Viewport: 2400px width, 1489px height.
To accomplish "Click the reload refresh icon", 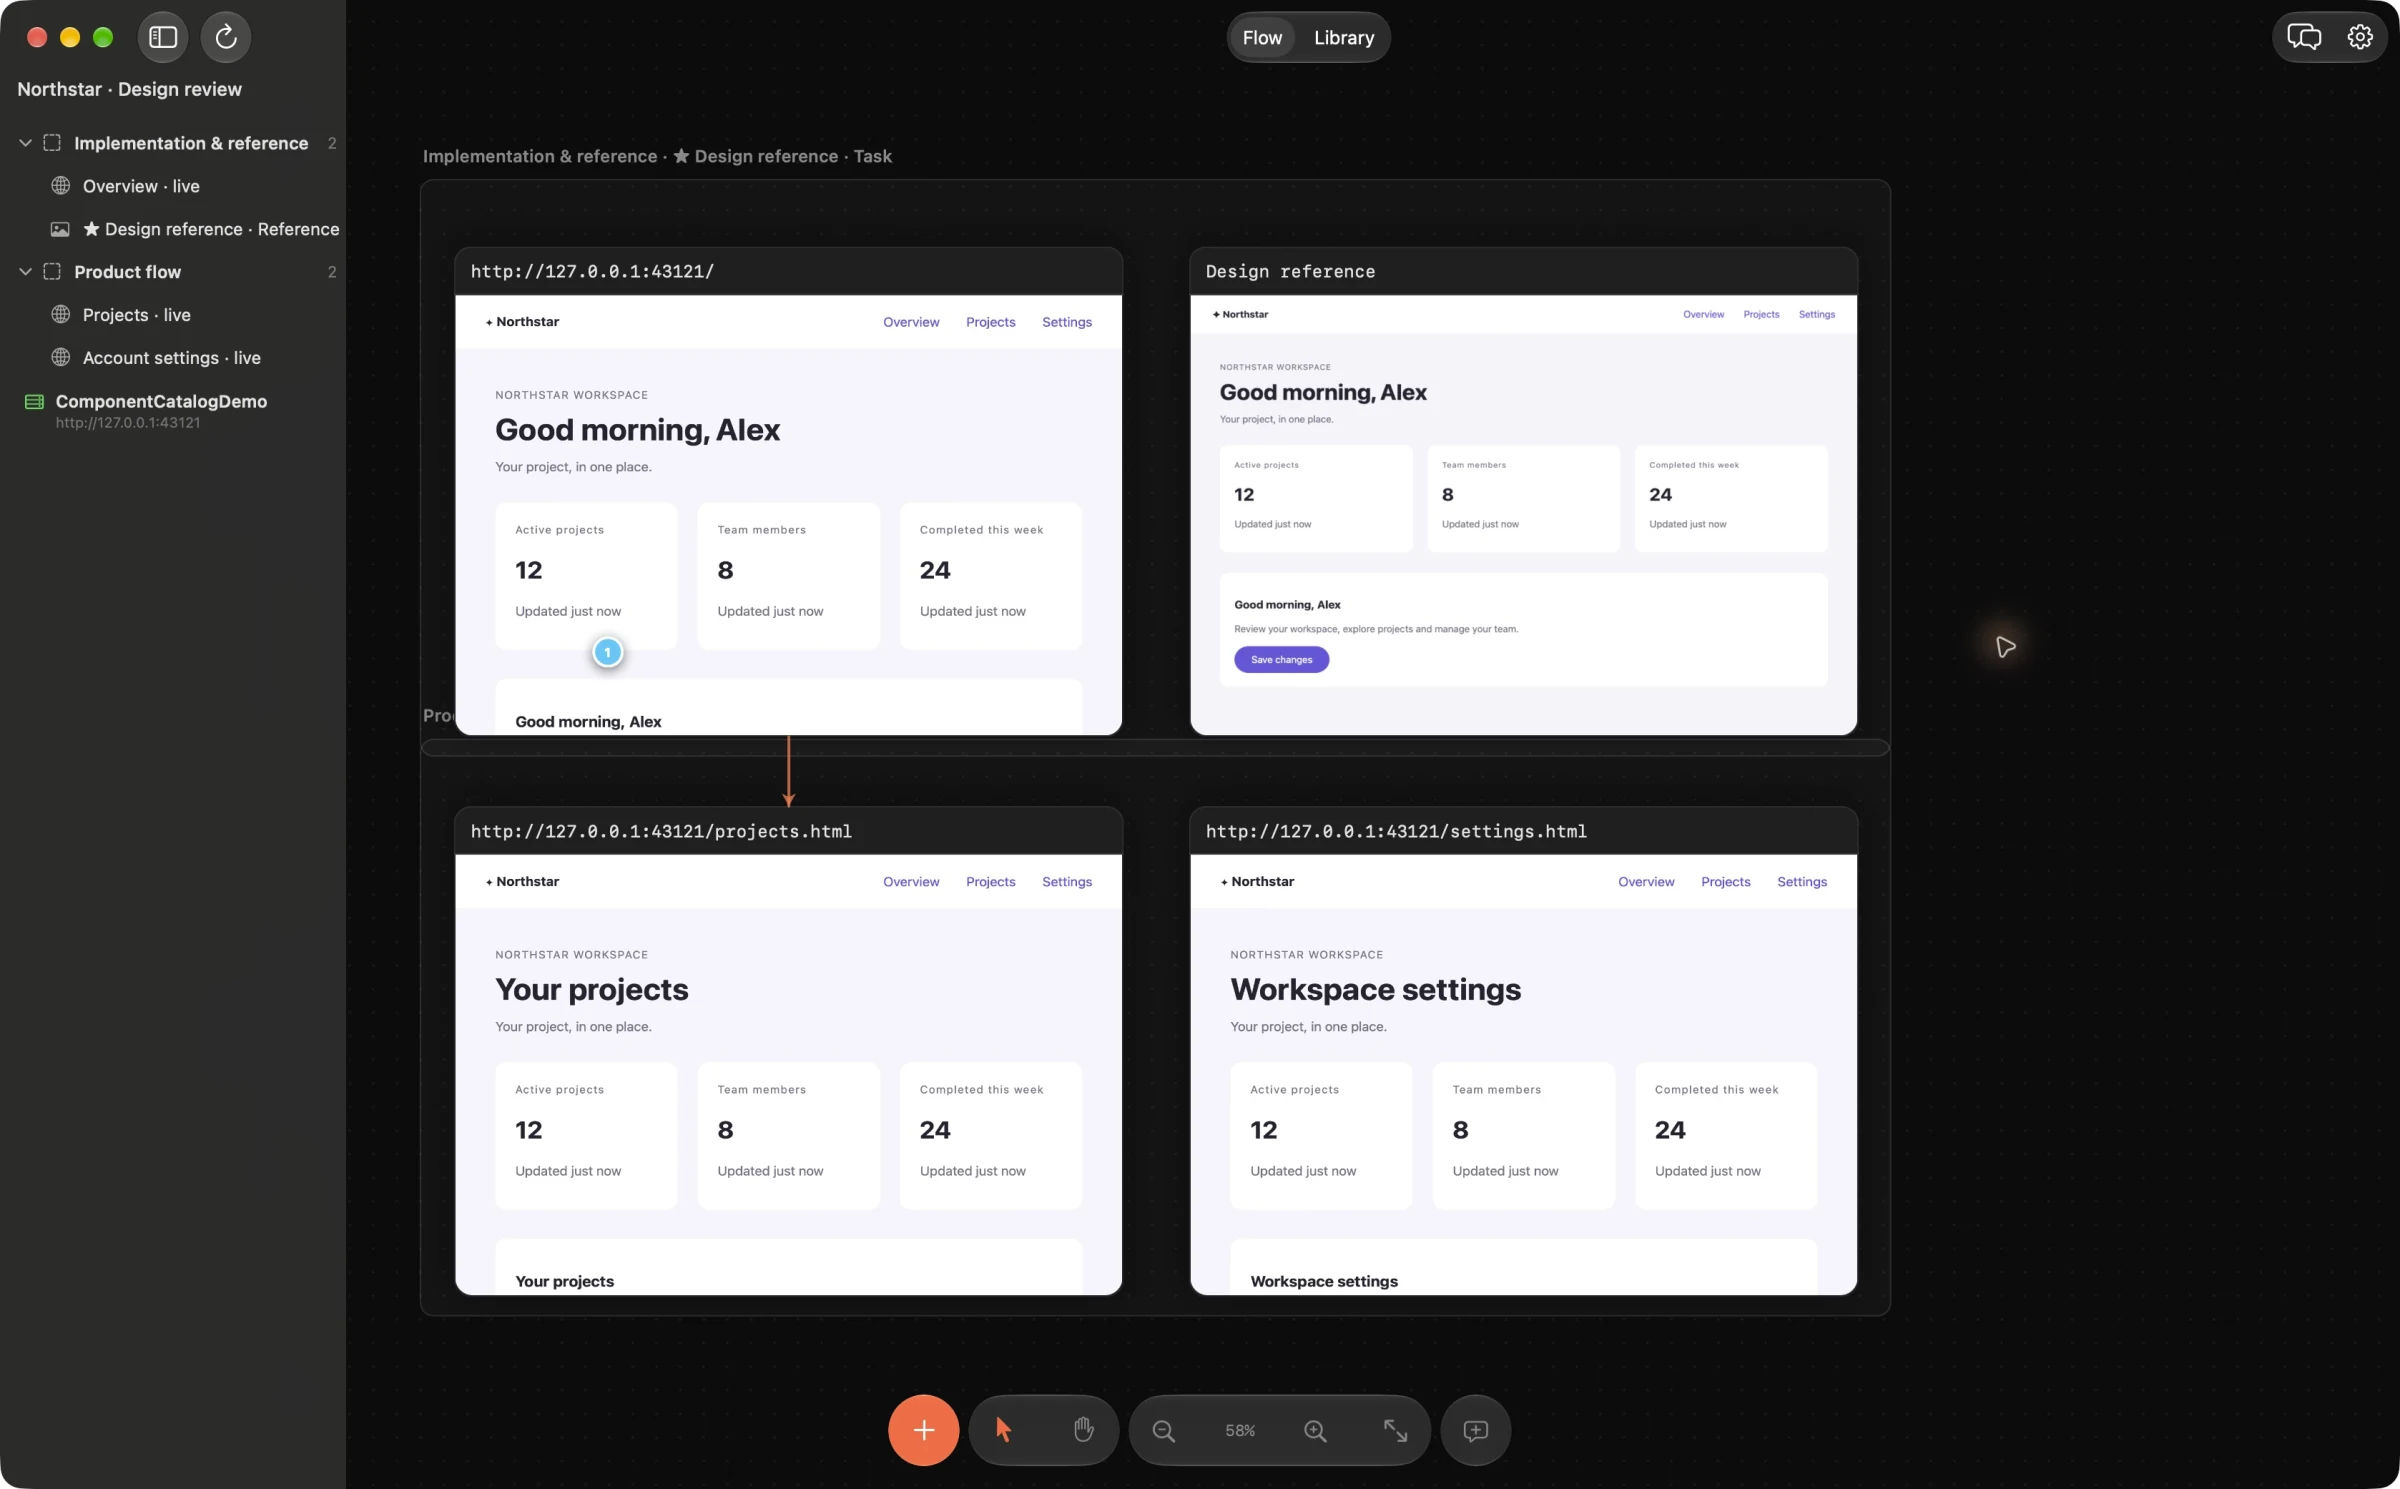I will tap(226, 37).
